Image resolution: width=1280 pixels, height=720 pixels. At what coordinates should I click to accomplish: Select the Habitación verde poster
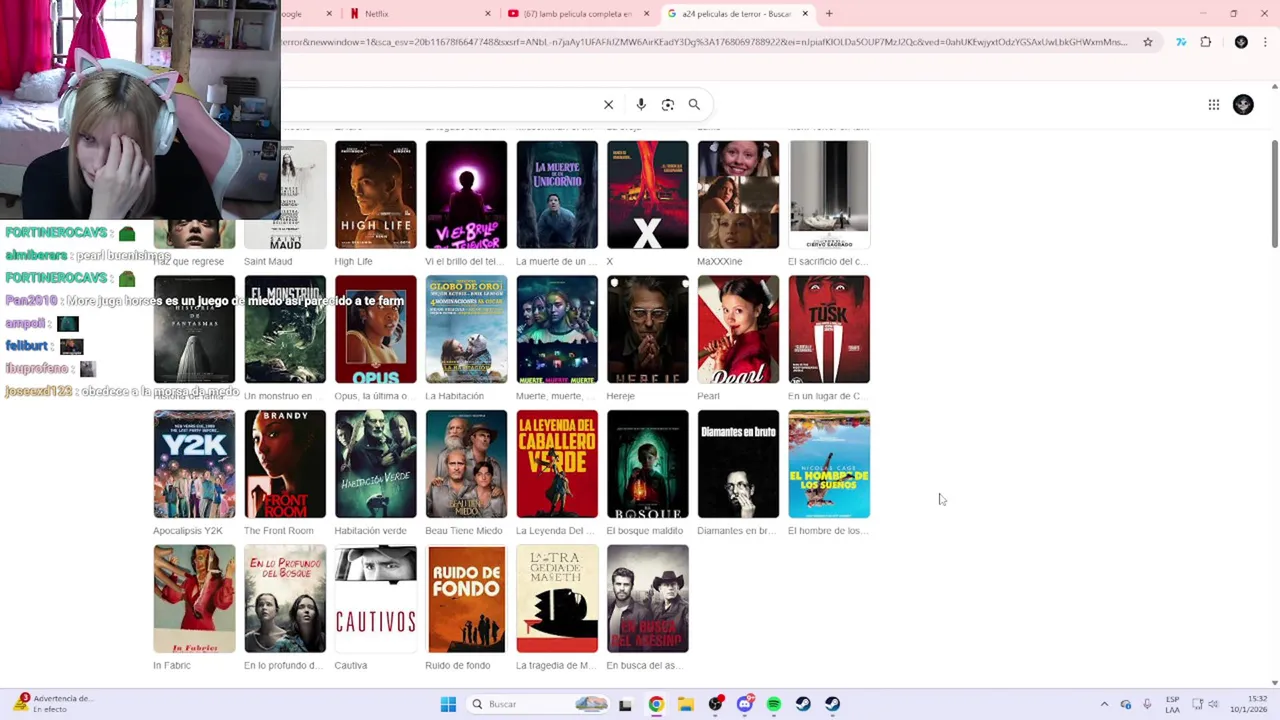coord(375,464)
